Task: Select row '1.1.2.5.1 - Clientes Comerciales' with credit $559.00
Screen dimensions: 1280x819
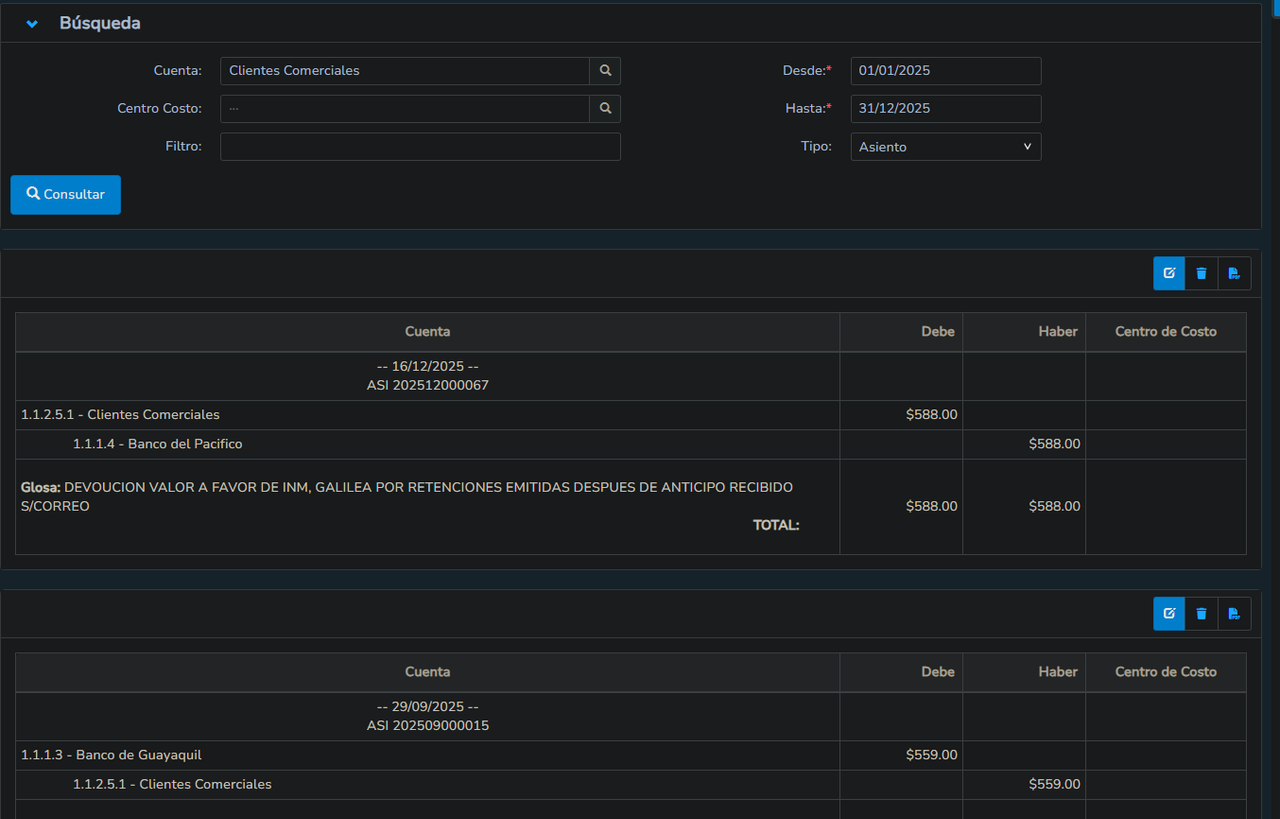Action: pos(631,784)
